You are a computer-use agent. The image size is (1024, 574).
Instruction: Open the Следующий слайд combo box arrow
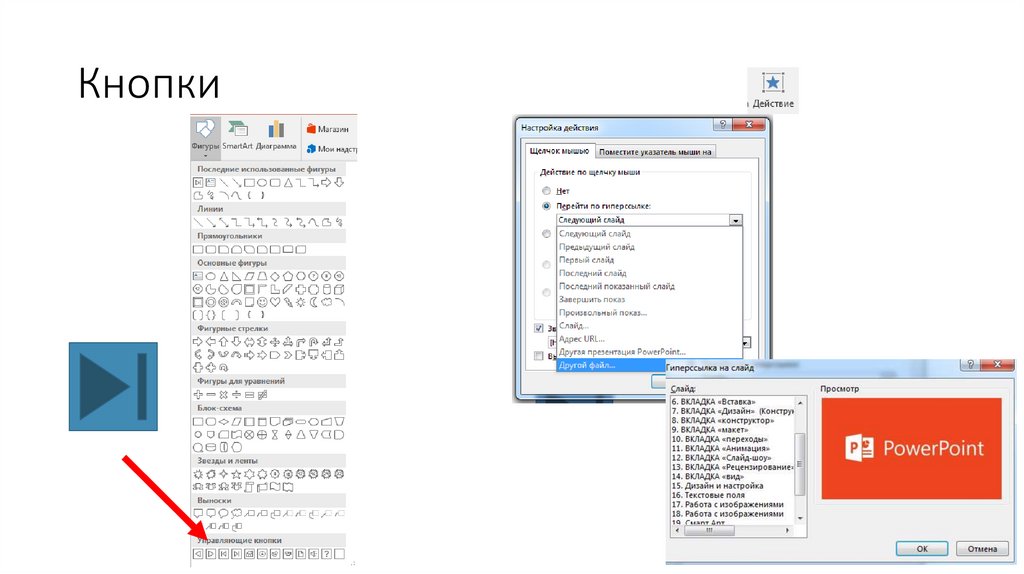point(735,221)
